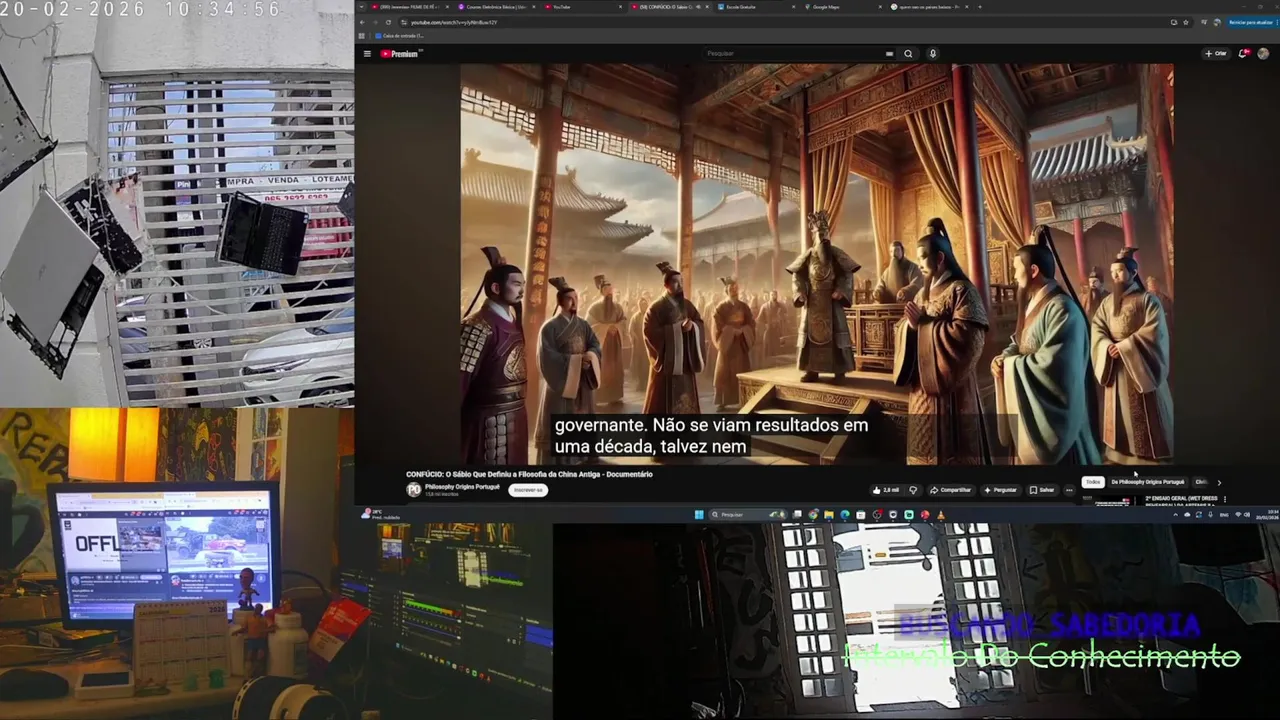Click the taskbar search box 'Pesquisar'
Screen dimensions: 1280x720
[747, 515]
